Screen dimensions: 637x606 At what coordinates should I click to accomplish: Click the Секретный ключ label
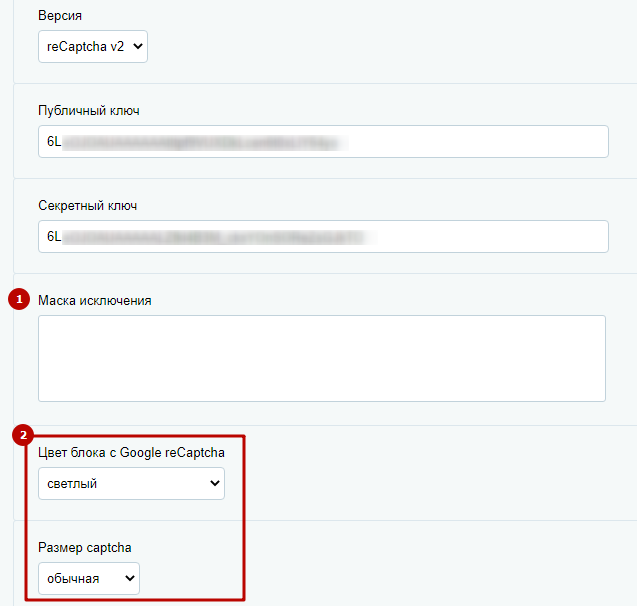87,206
